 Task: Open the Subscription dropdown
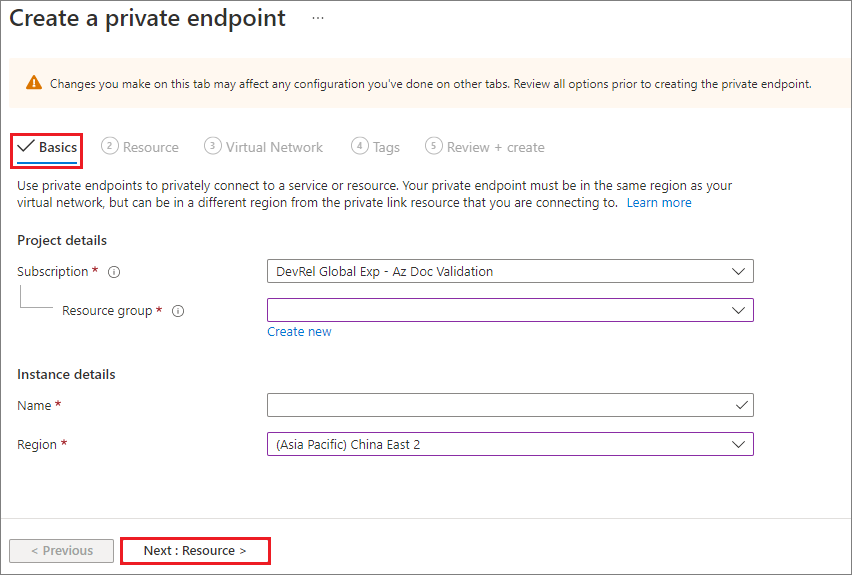(510, 271)
